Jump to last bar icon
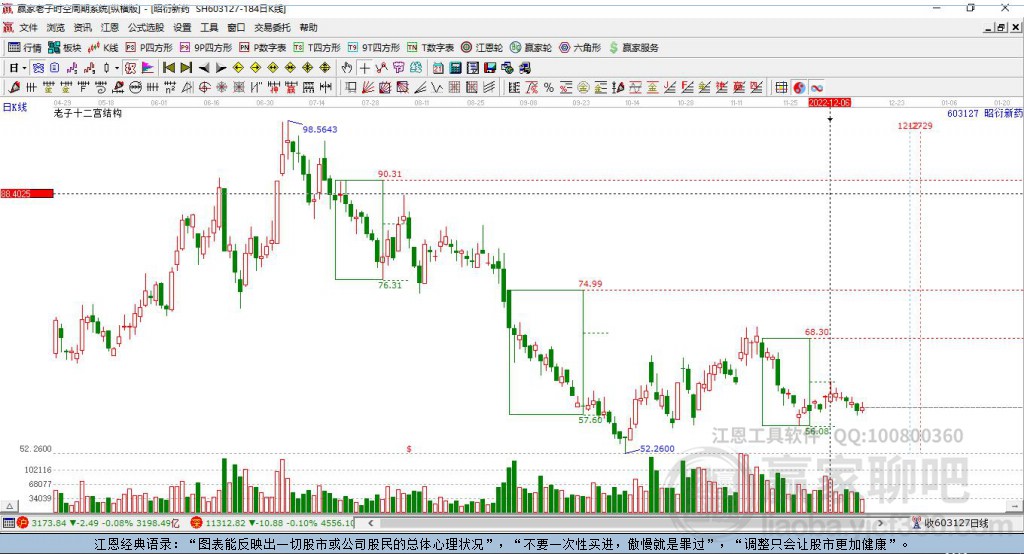This screenshot has height=554, width=1024. 186,68
